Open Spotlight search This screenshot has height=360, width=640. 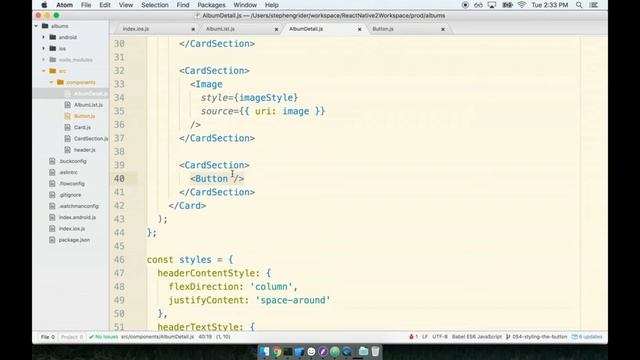tap(579, 5)
